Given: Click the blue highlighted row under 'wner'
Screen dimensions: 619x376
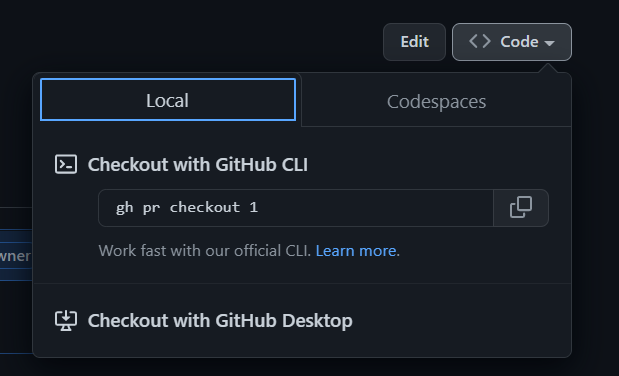Looking at the screenshot, I should [x=16, y=275].
